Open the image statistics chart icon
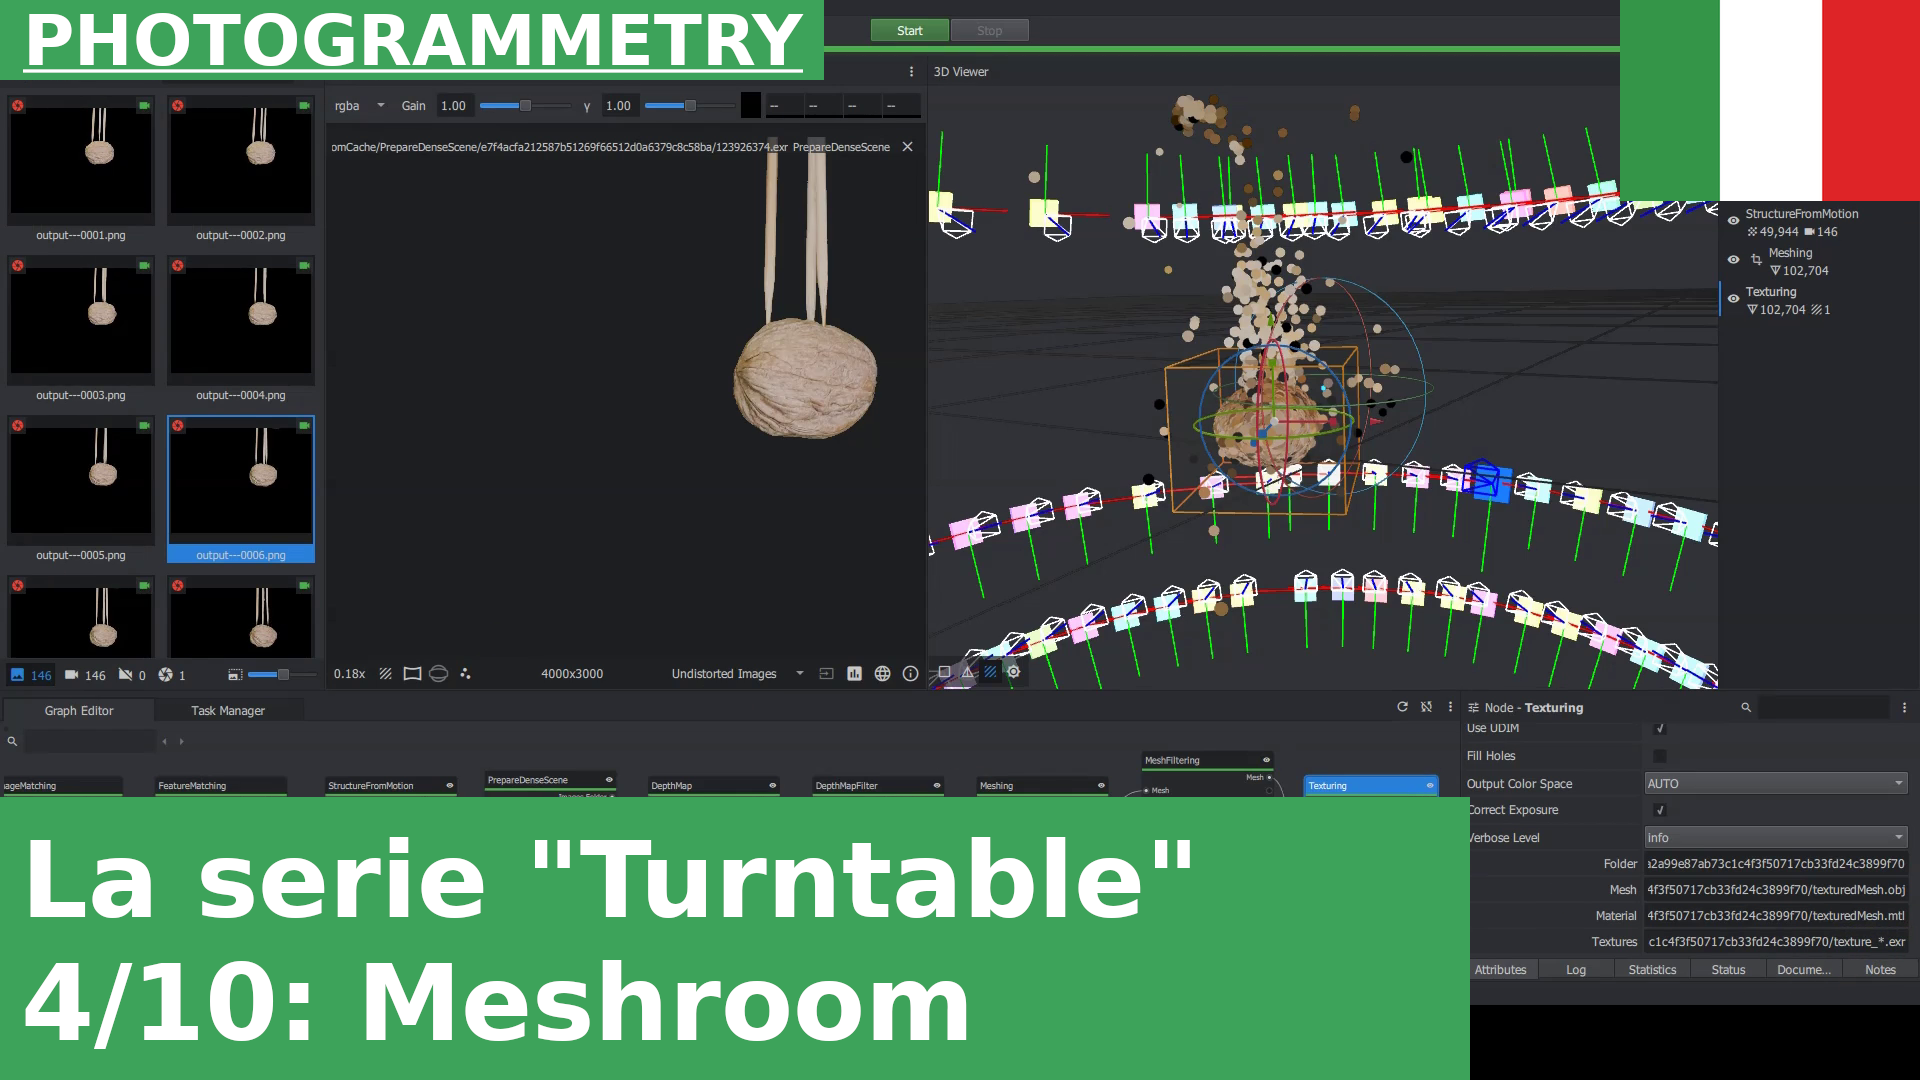 [854, 674]
